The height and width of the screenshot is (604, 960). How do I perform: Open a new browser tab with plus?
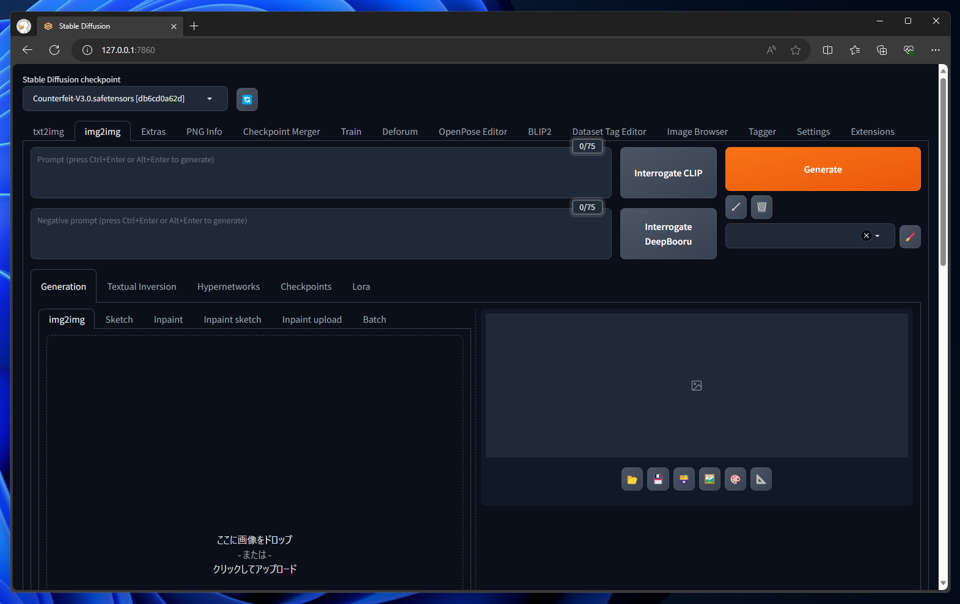(194, 26)
